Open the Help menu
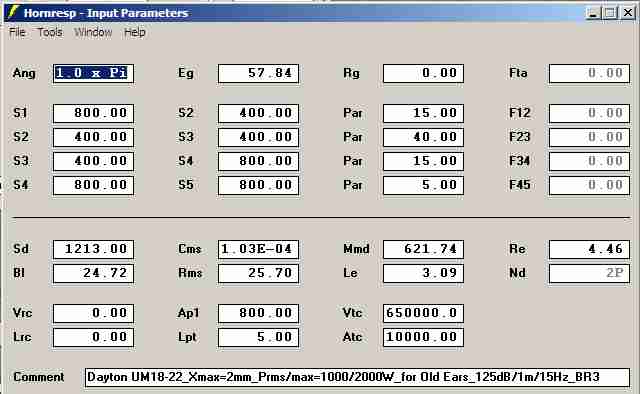The width and height of the screenshot is (640, 394). coord(135,32)
